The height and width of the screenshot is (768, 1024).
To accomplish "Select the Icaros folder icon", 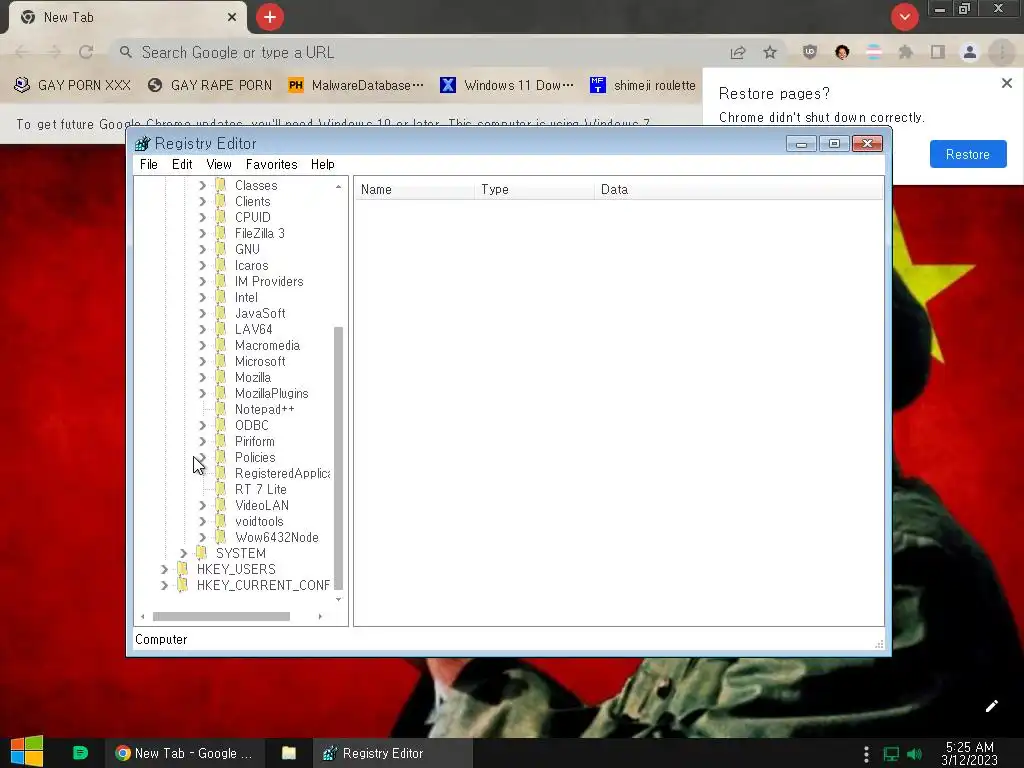I will [x=221, y=265].
